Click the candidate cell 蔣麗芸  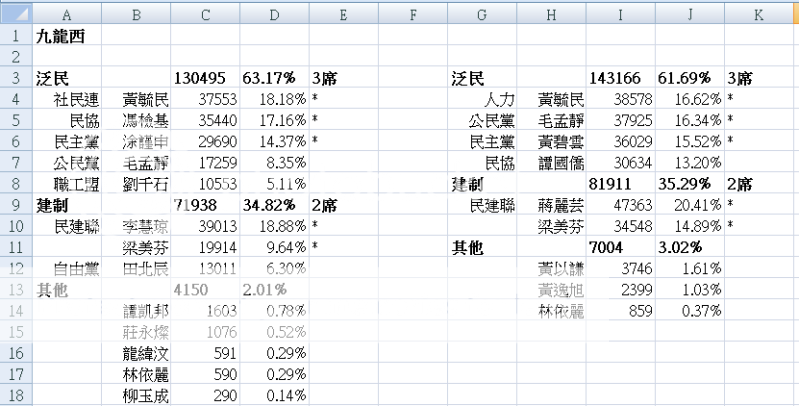(x=552, y=205)
